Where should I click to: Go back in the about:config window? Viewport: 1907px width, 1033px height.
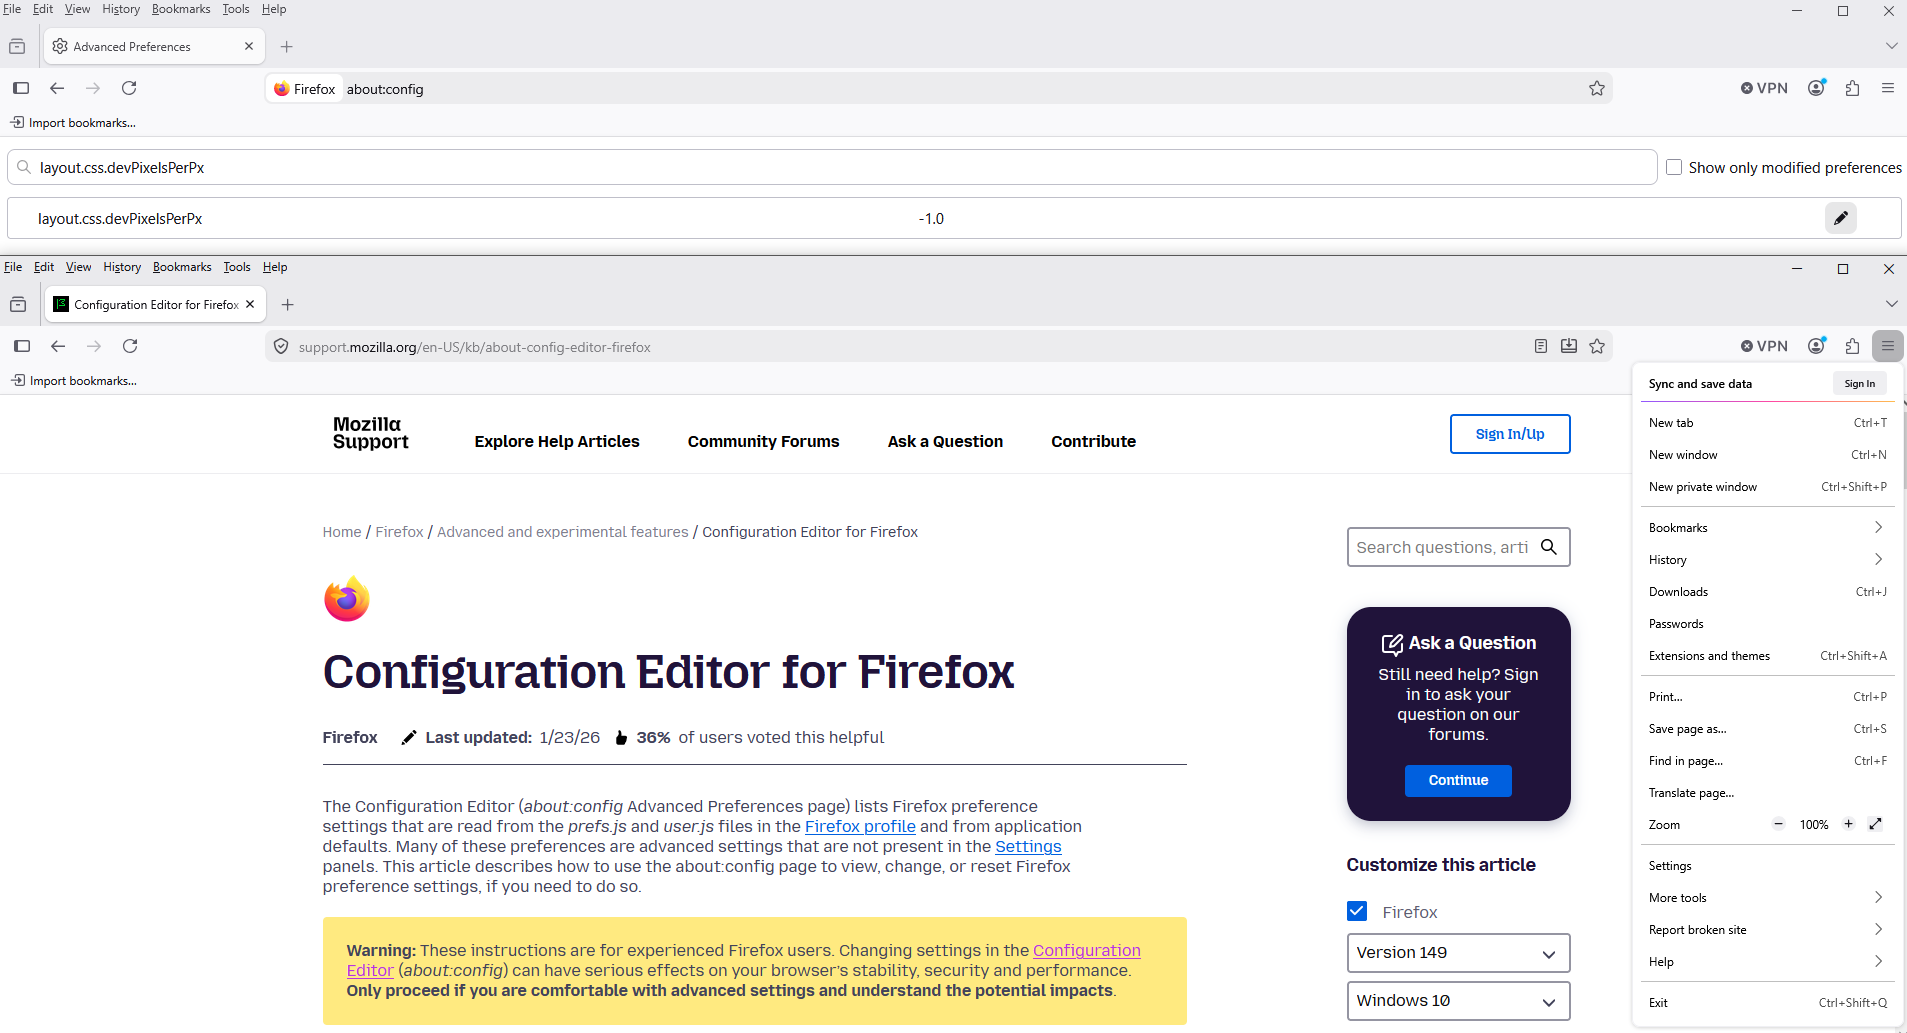tap(57, 88)
